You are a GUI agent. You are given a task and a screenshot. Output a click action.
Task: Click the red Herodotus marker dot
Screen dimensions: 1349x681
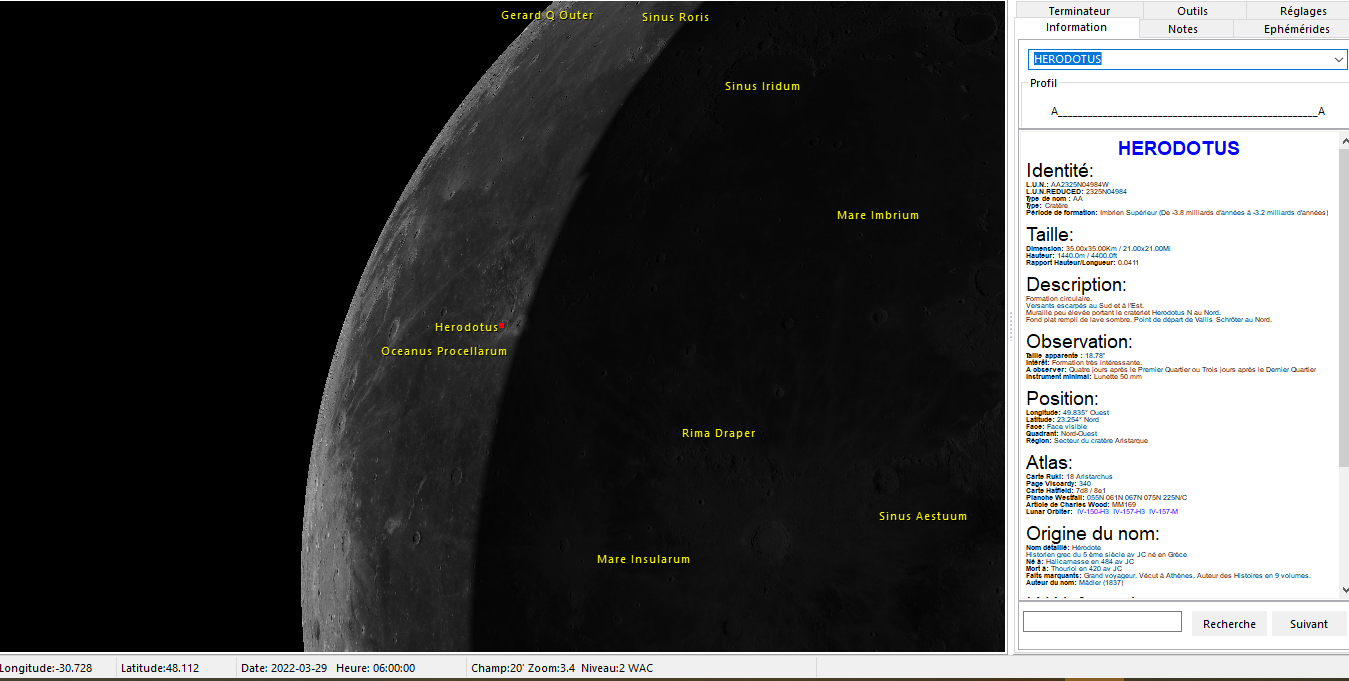click(x=502, y=325)
